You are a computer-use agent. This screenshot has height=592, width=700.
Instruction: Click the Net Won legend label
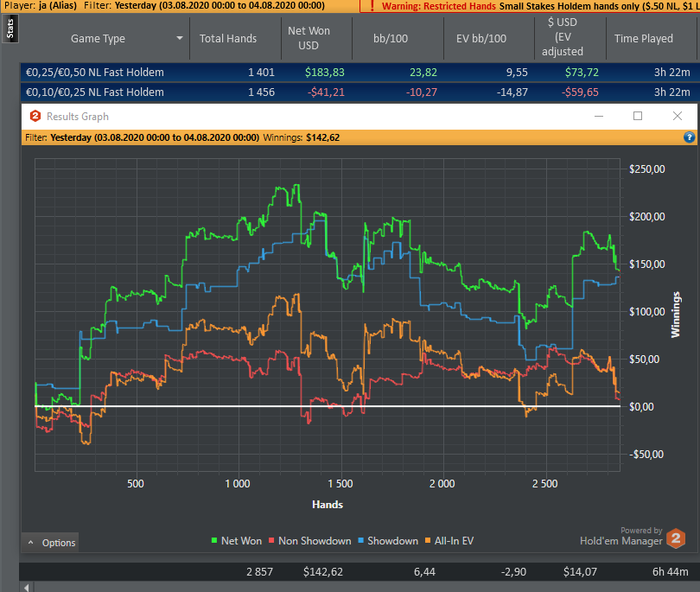(242, 541)
